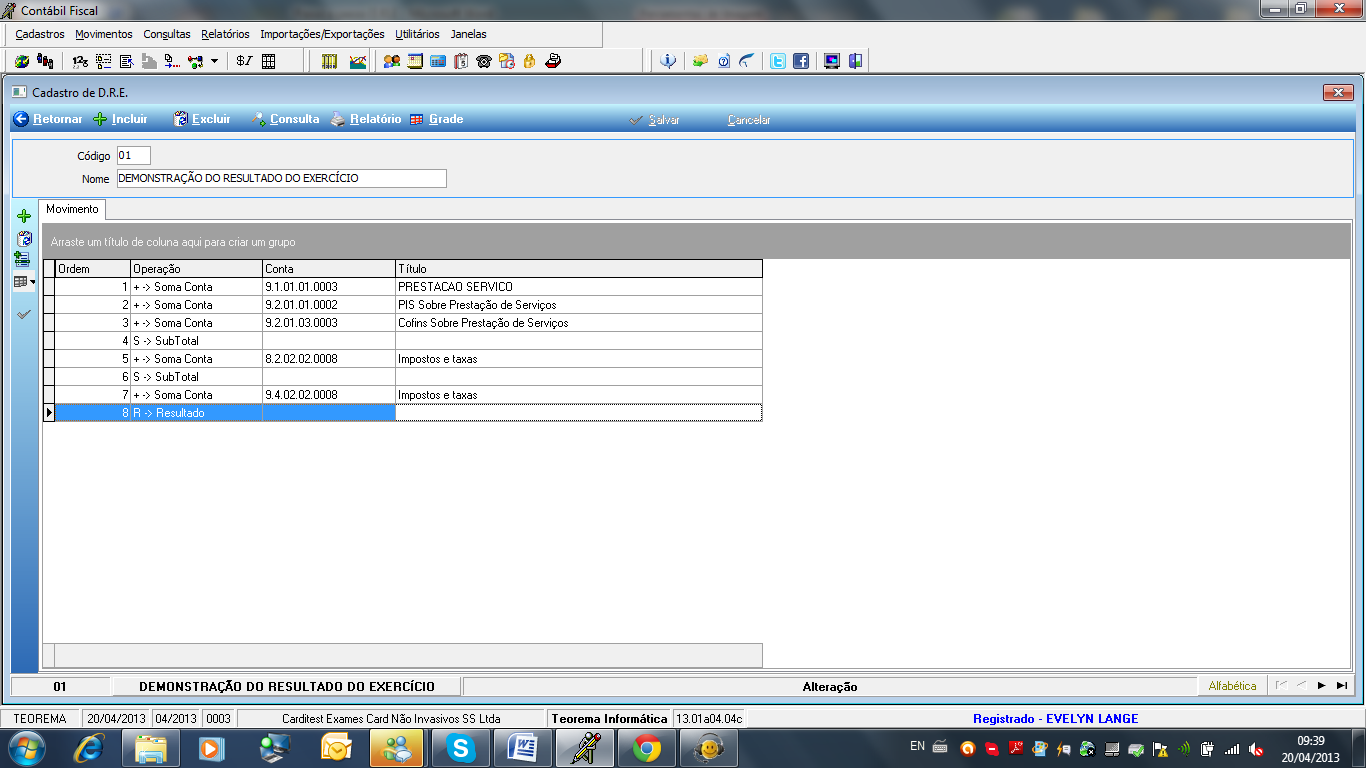Click the padlock toolbar icon
This screenshot has width=1366, height=768.
[530, 61]
